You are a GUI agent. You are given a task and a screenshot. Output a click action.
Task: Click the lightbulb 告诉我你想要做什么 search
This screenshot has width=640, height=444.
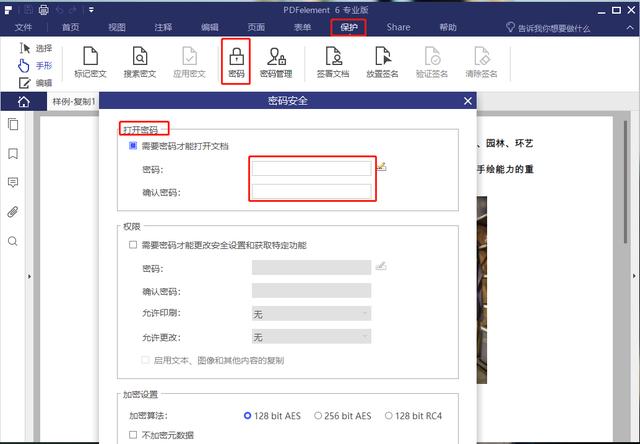tap(548, 28)
